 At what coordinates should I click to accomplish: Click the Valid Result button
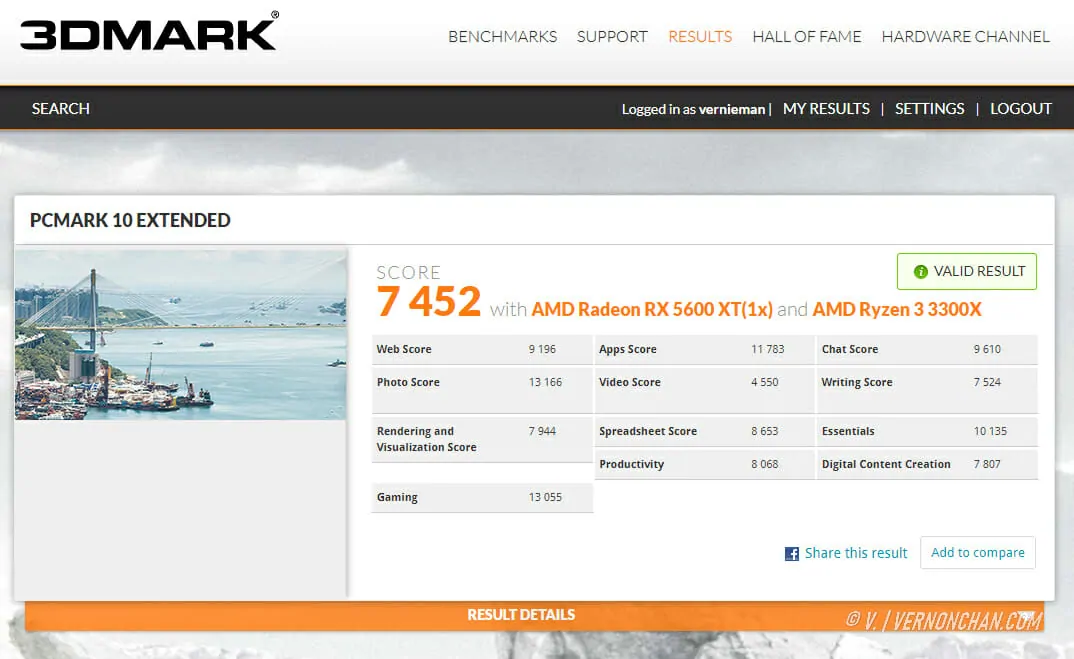[966, 271]
